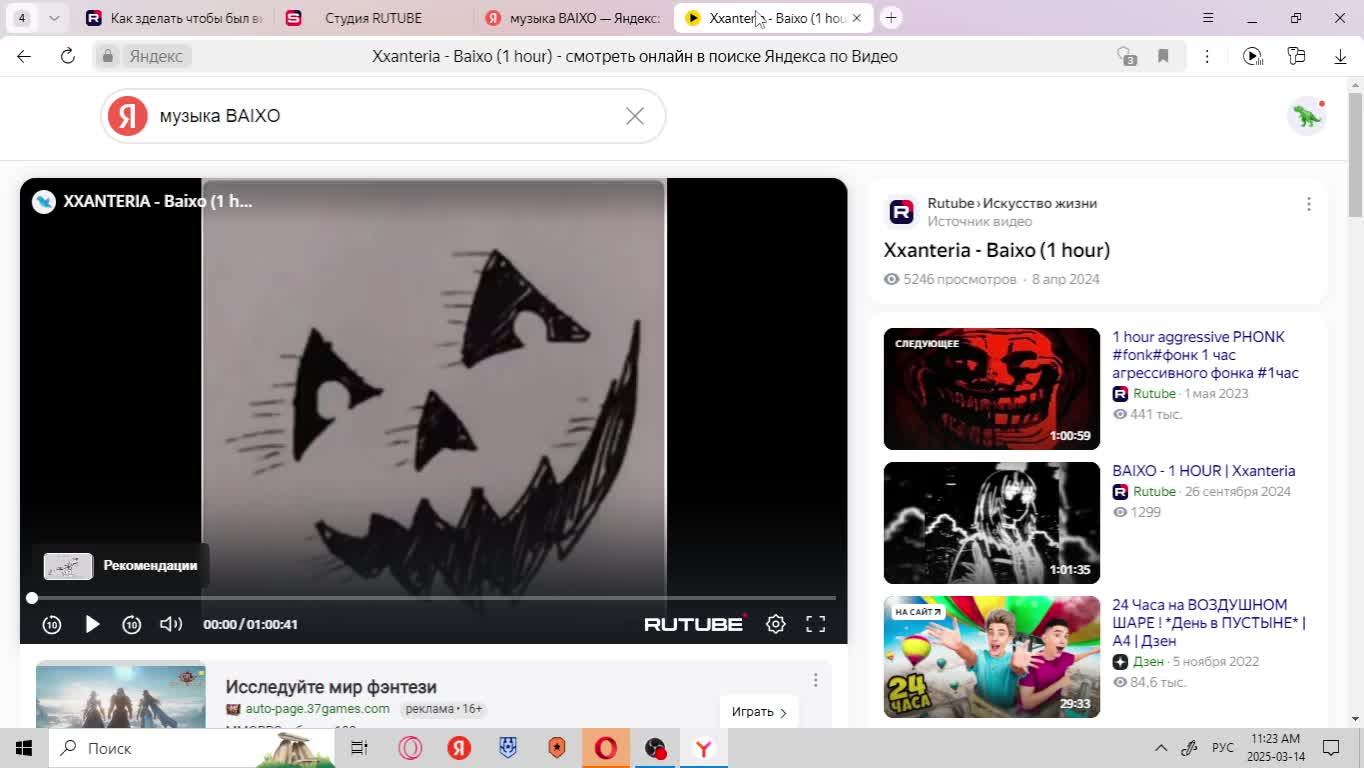Reload the current page

(x=68, y=56)
